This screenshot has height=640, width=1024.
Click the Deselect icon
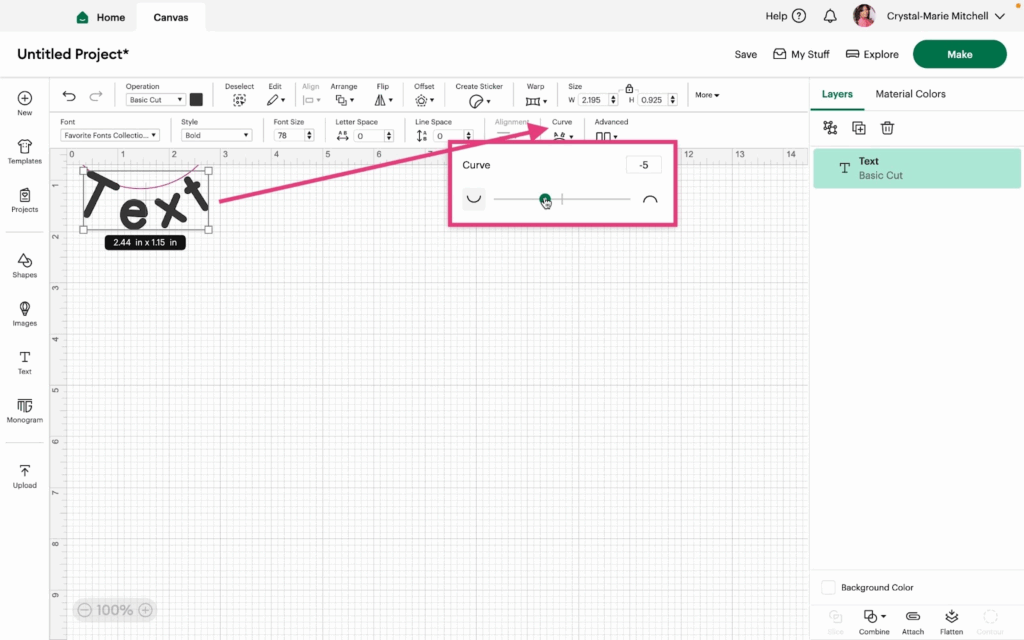pos(240,100)
